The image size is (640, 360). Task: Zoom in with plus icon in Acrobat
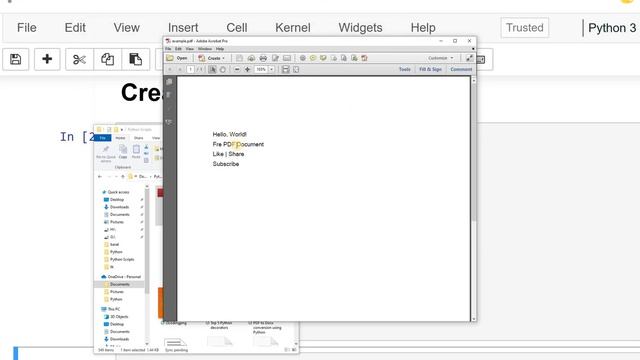click(247, 69)
